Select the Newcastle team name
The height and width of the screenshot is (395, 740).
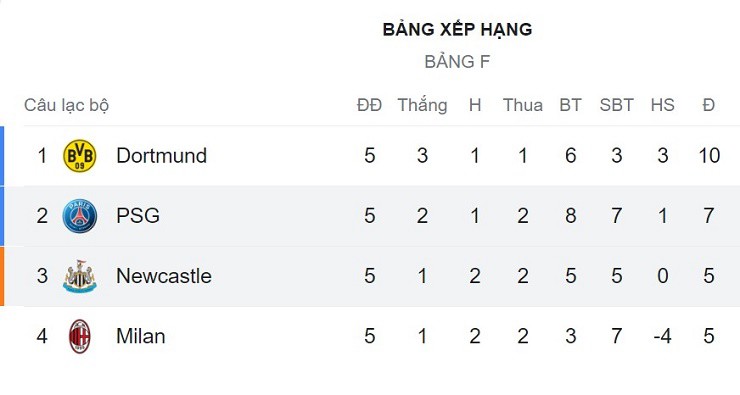164,276
